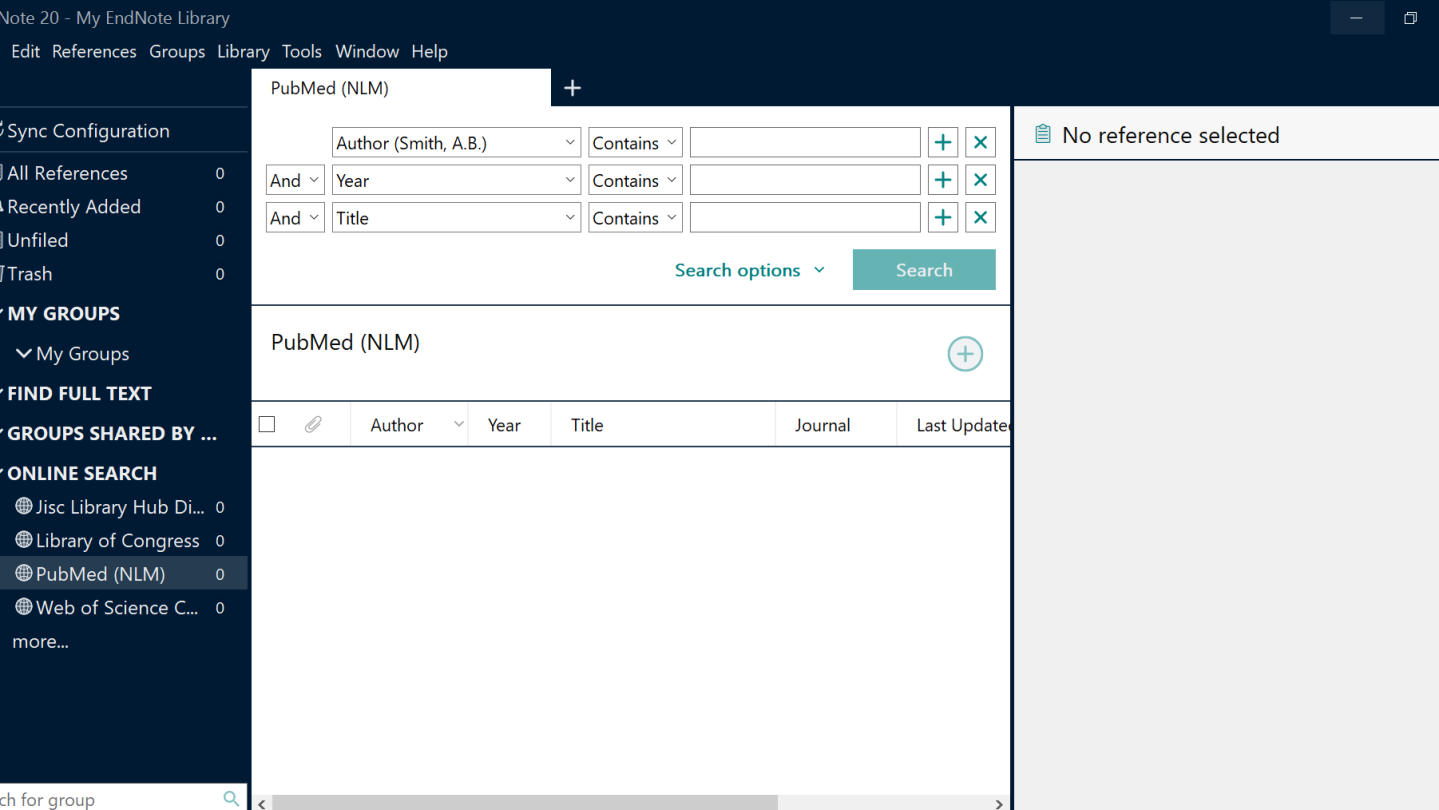This screenshot has height=810, width=1439.
Task: Collapse the My Groups tree item
Action: tap(24, 354)
